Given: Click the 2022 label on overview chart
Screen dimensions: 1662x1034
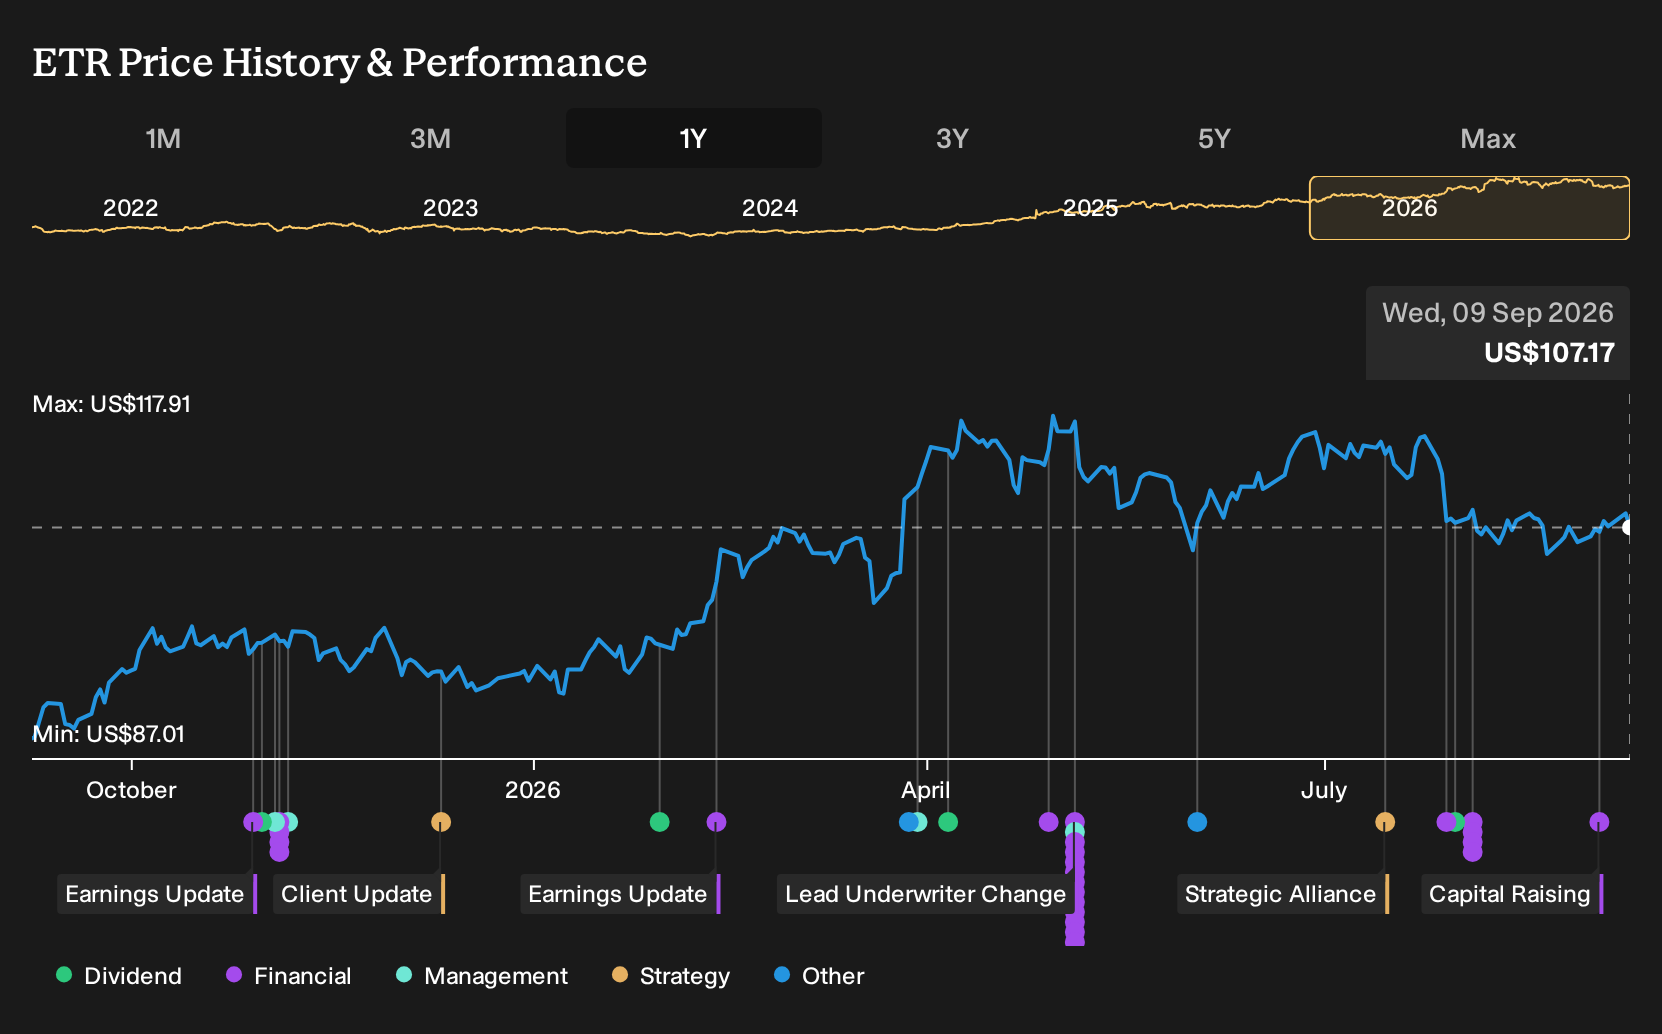Looking at the screenshot, I should pyautogui.click(x=131, y=208).
